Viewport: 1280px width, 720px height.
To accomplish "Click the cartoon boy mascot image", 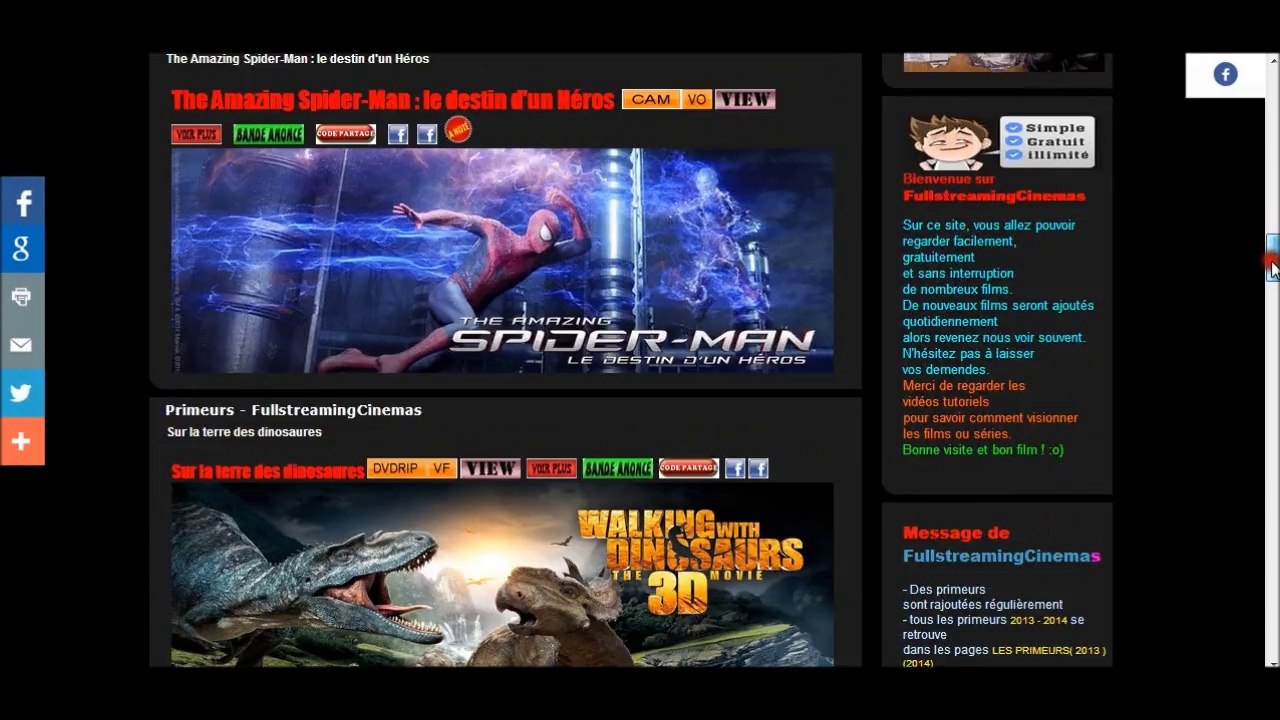I will pos(950,142).
